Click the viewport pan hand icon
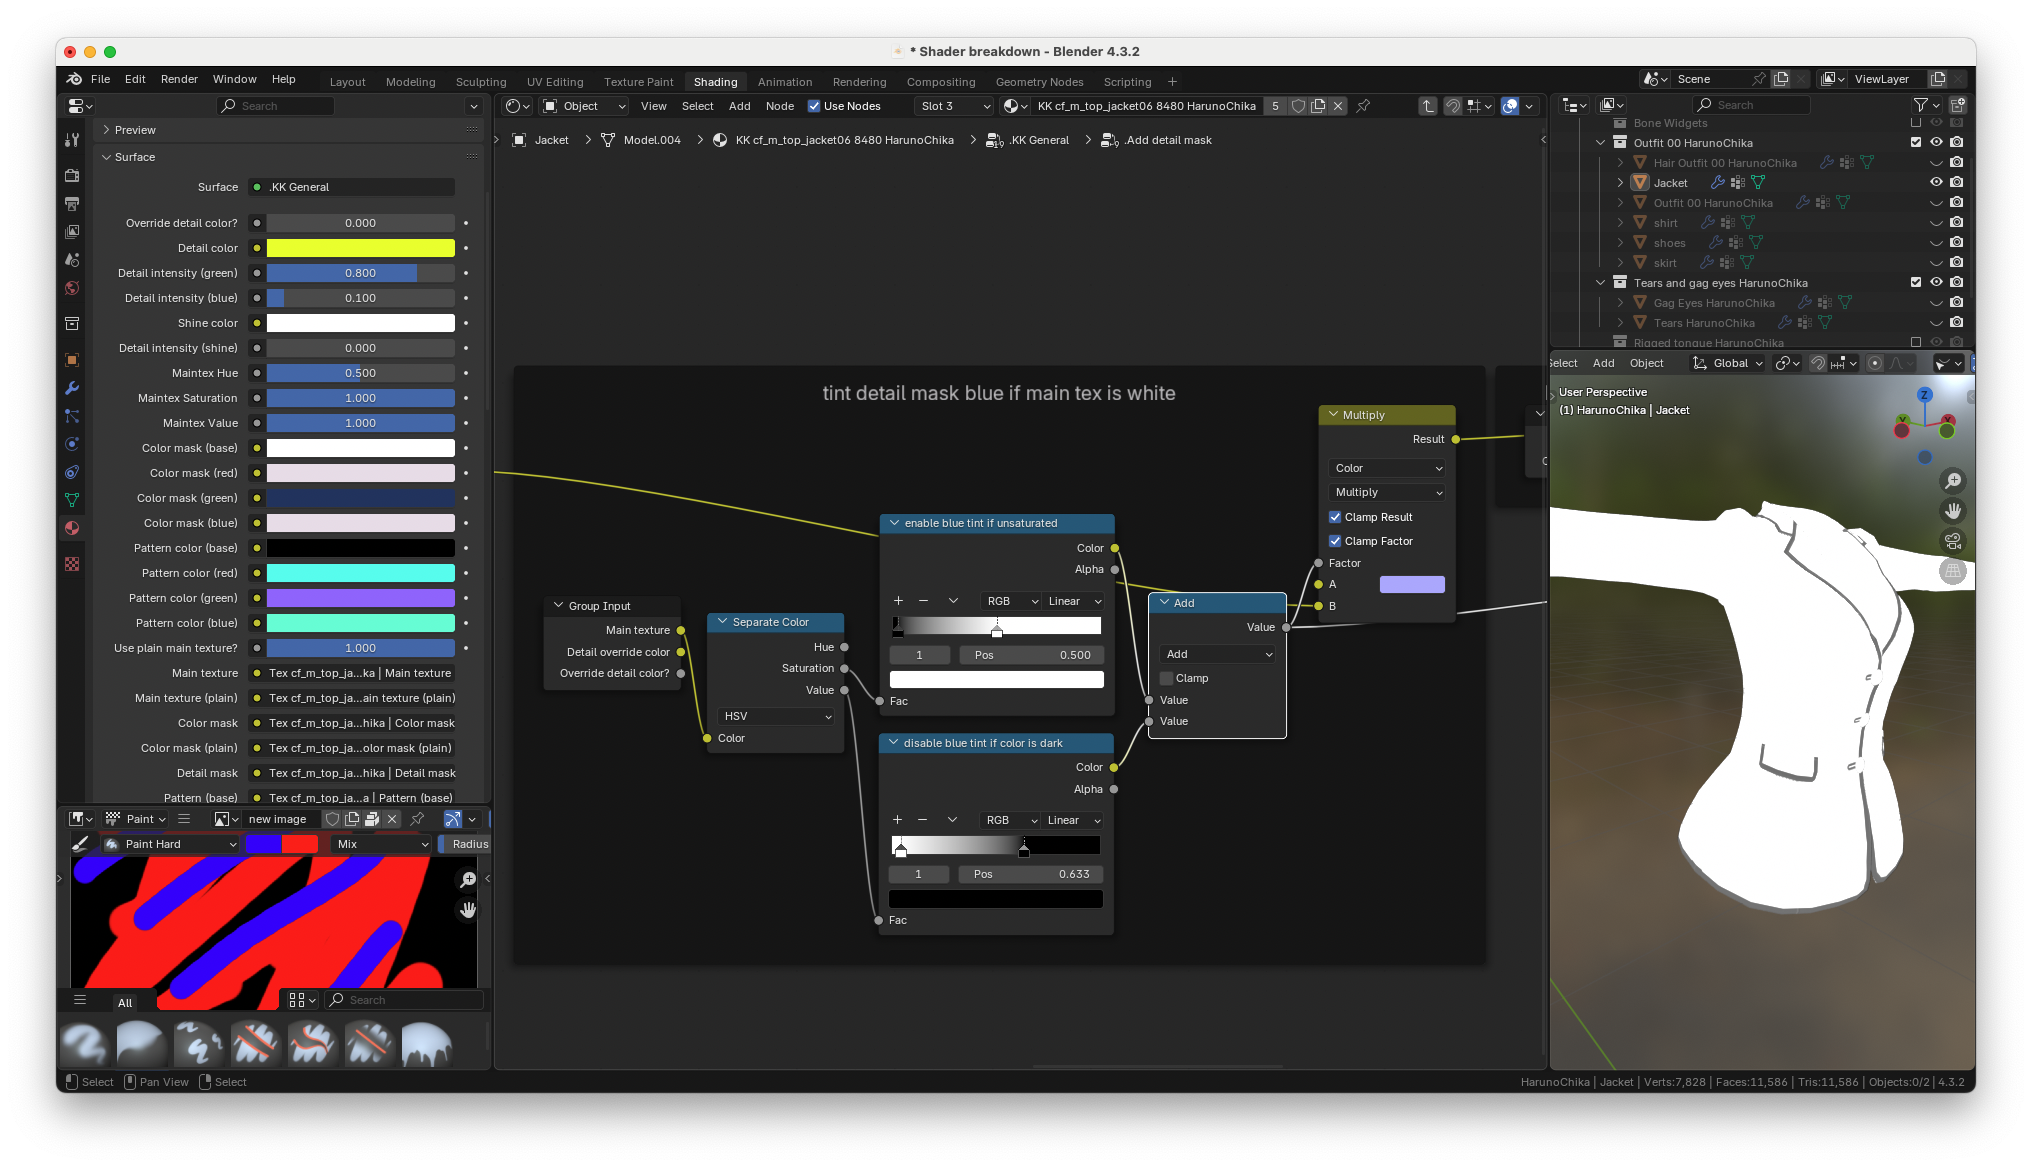This screenshot has height=1167, width=2032. point(1952,511)
